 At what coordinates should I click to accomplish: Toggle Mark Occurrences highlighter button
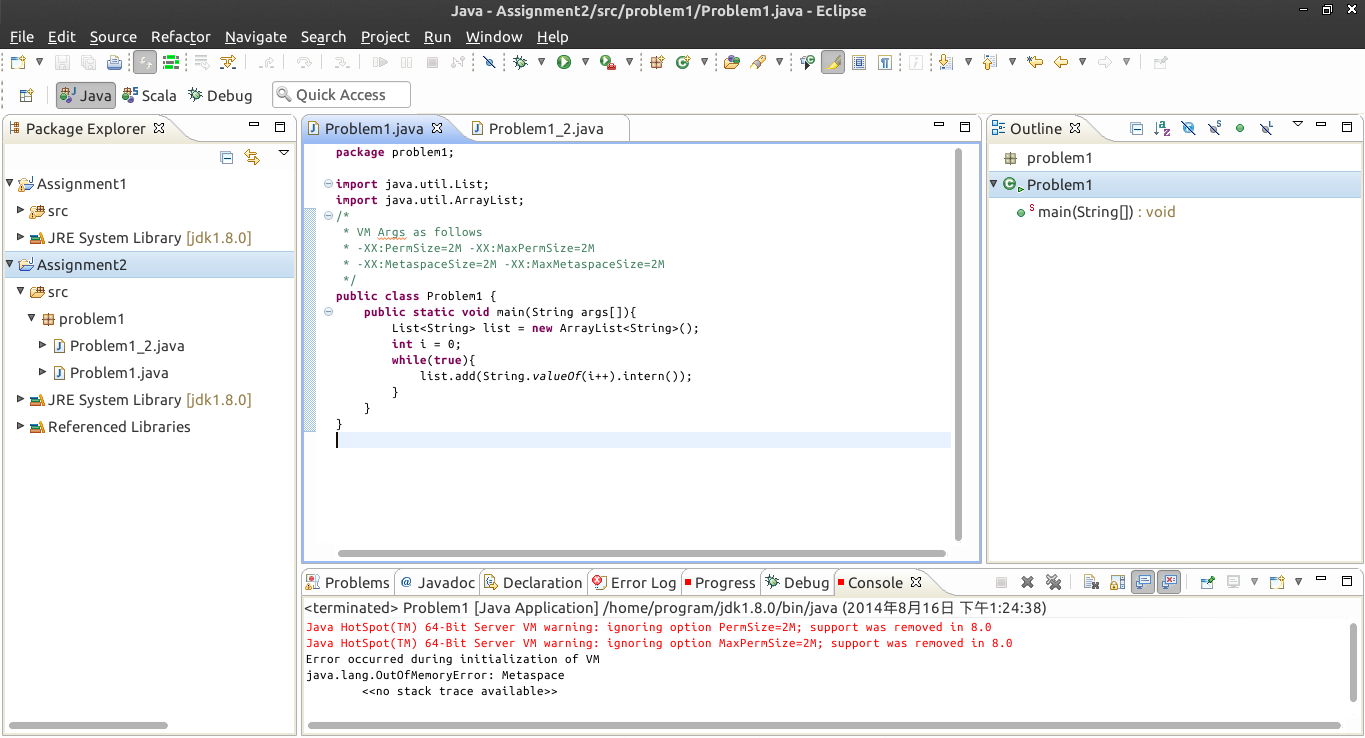[832, 62]
